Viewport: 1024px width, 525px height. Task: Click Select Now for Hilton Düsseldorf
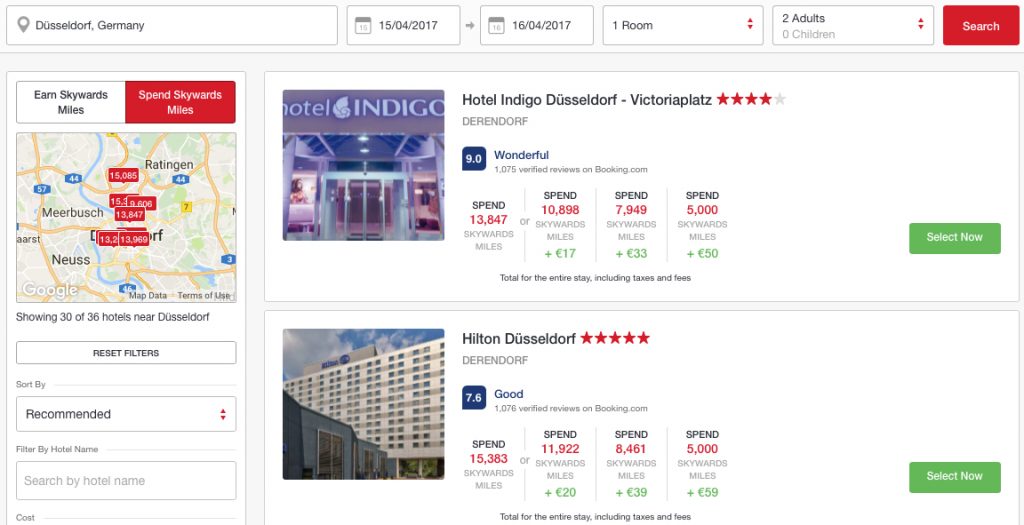click(x=955, y=477)
